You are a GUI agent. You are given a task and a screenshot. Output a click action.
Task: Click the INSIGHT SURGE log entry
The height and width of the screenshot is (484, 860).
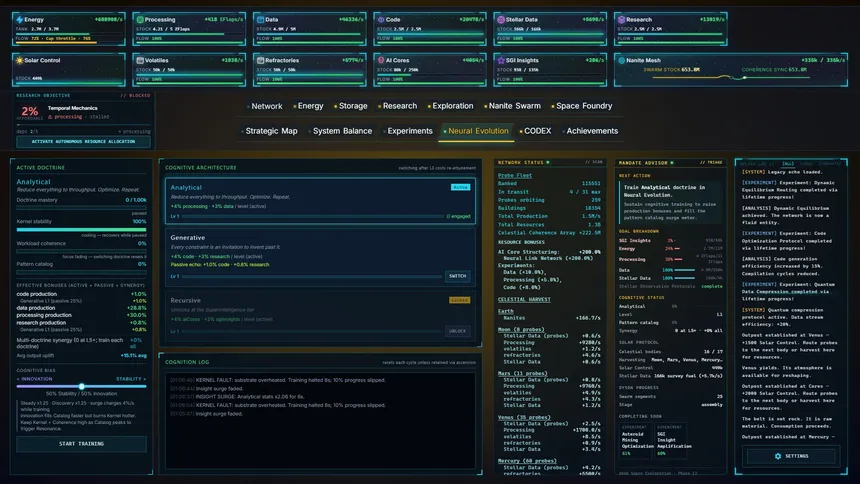(x=237, y=397)
